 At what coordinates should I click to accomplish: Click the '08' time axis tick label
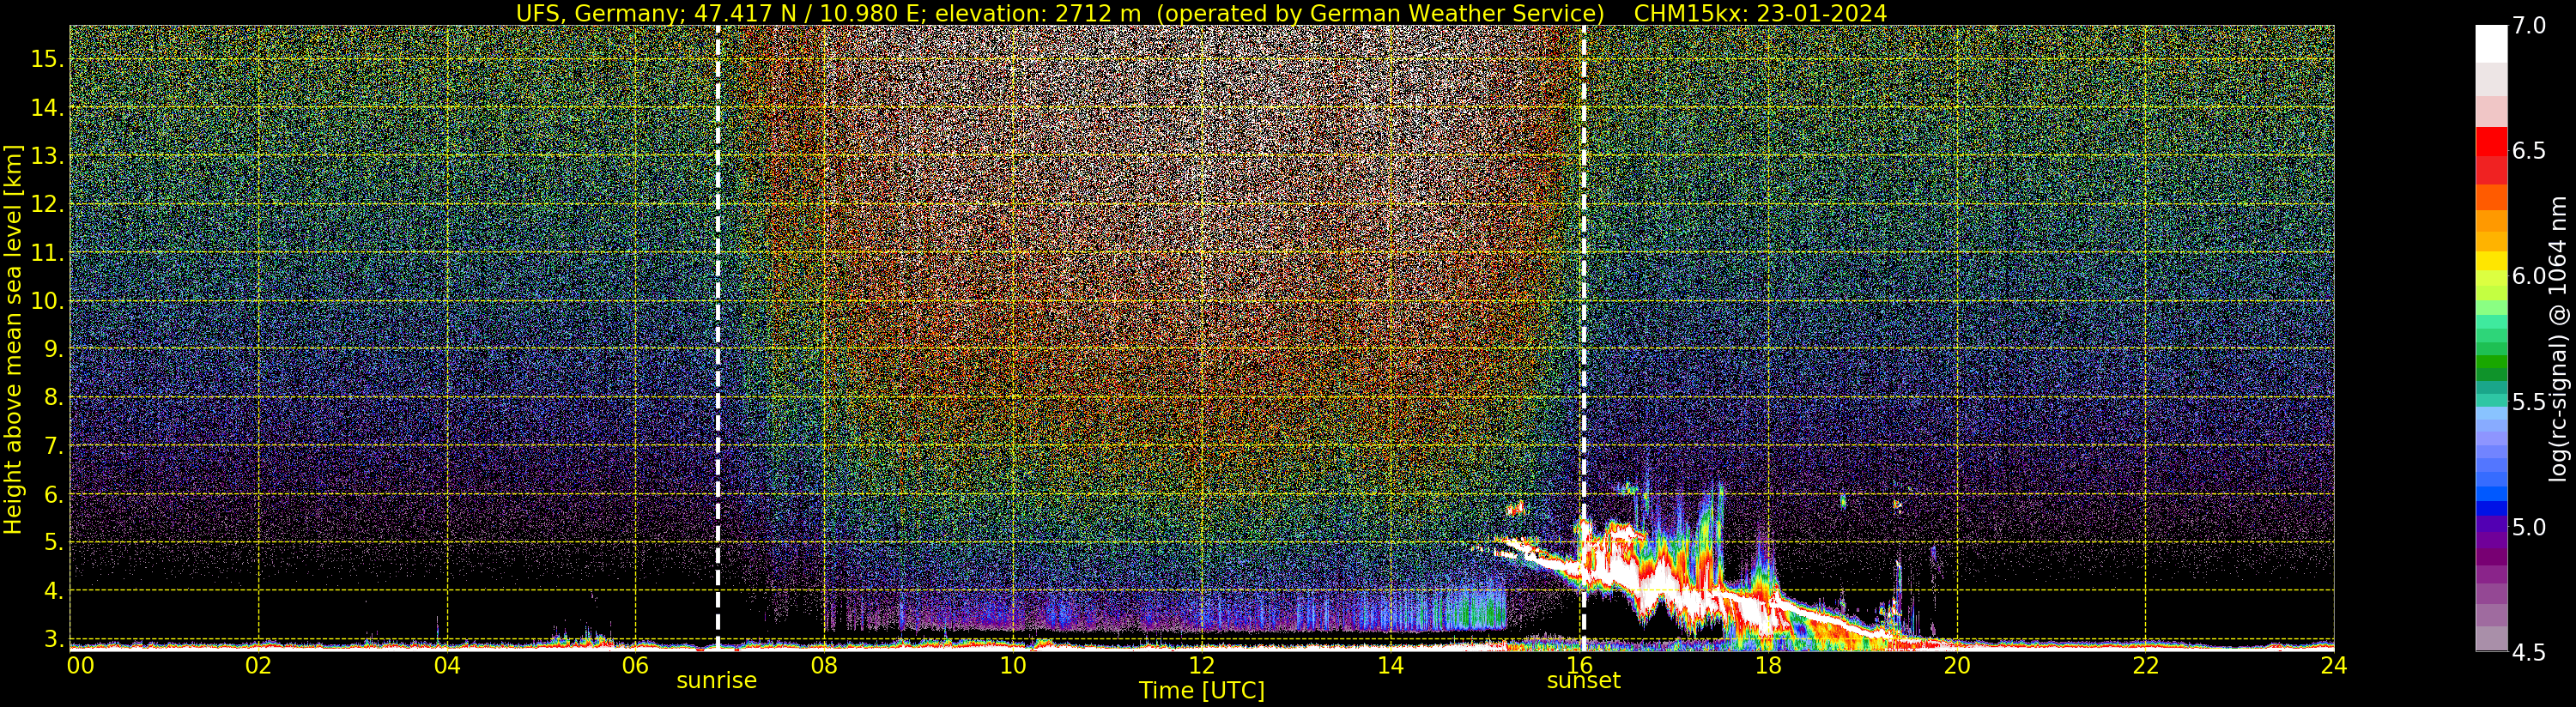point(824,665)
